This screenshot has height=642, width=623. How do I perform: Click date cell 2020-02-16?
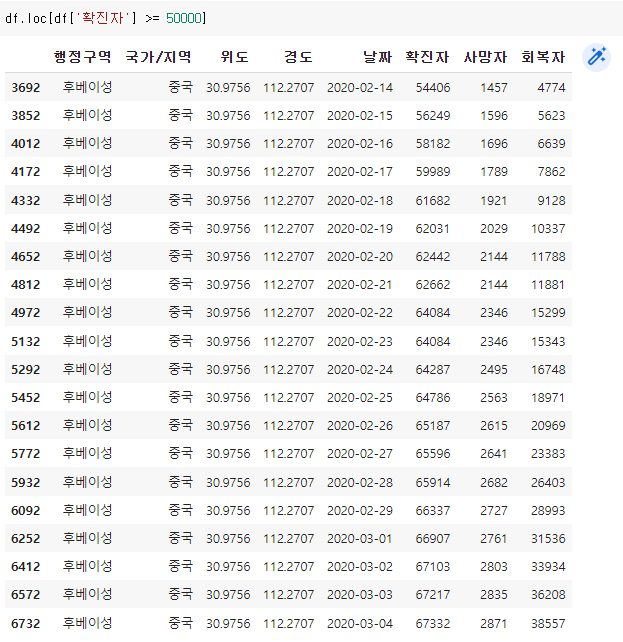(x=360, y=144)
